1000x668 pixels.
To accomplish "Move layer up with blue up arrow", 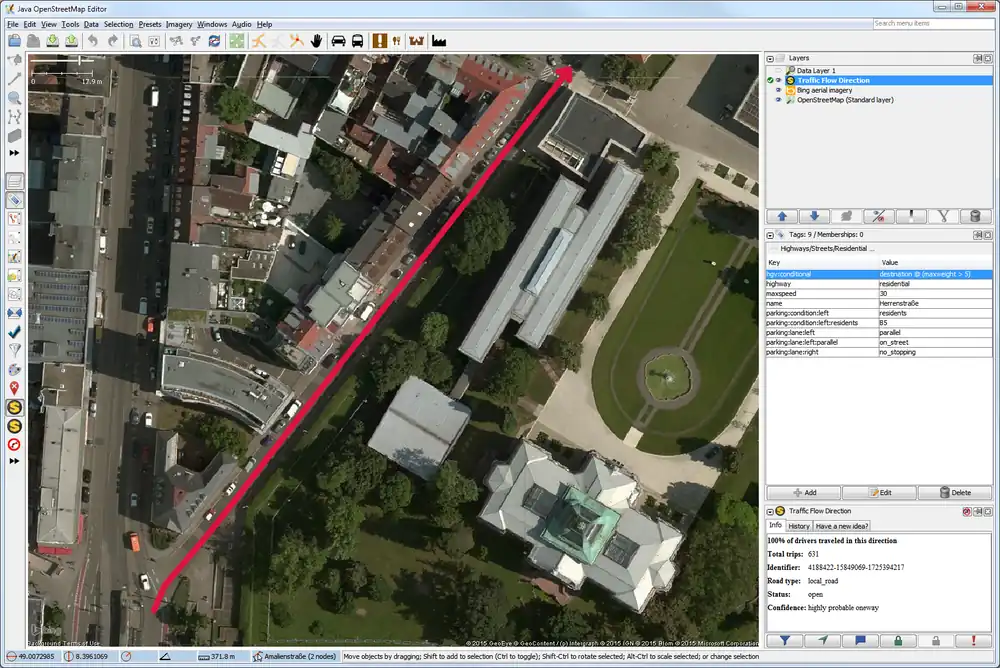I will [x=781, y=216].
